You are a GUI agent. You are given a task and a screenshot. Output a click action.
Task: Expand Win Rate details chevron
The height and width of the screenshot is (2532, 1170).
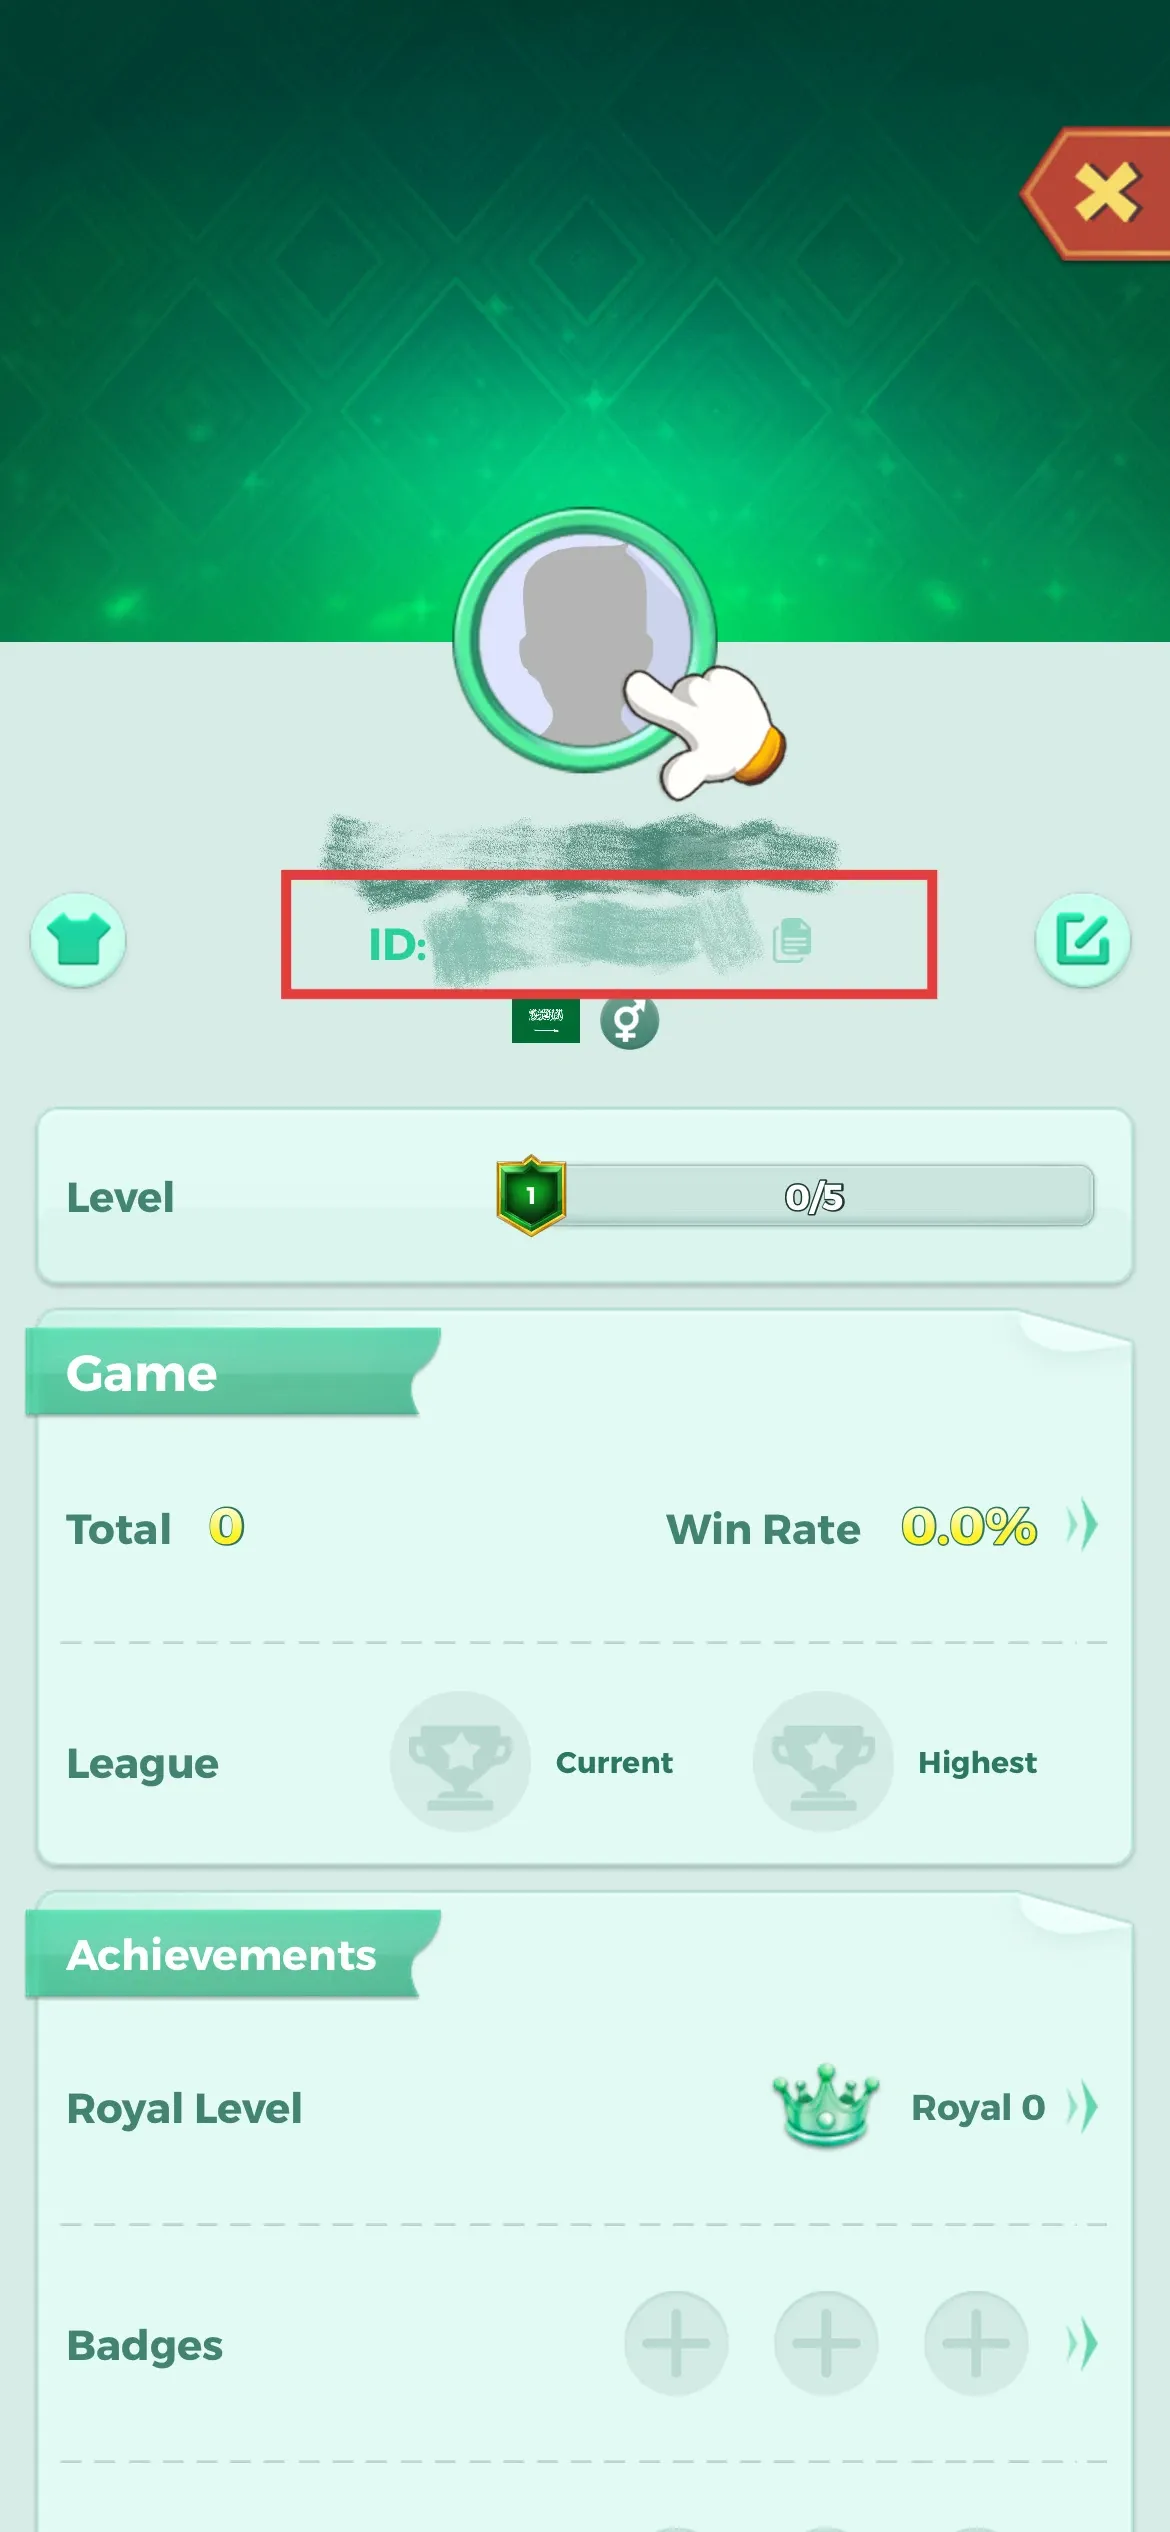(1082, 1526)
